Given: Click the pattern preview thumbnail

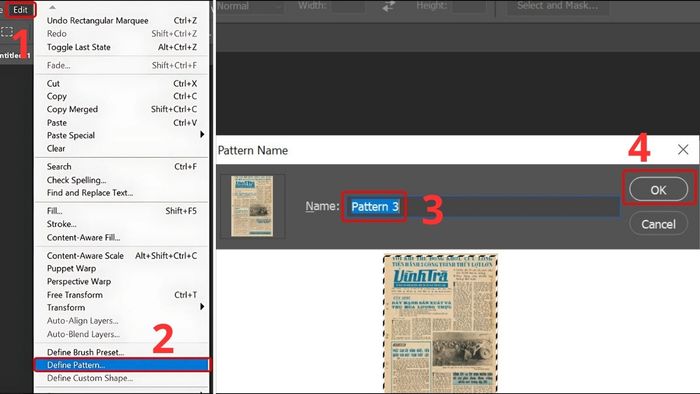Looking at the screenshot, I should coord(252,206).
